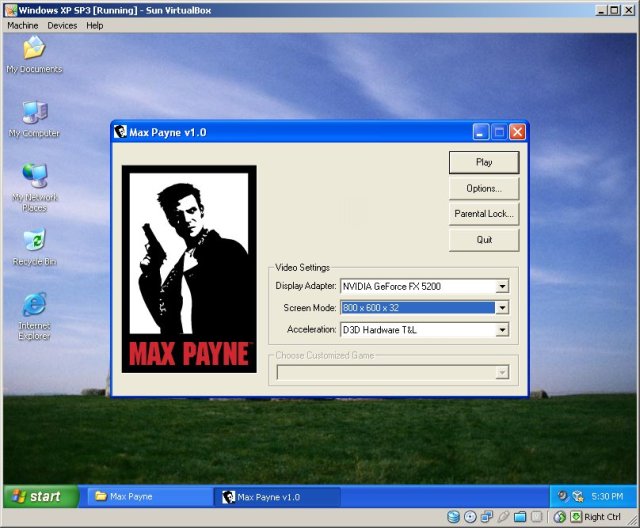This screenshot has height=528, width=640.
Task: Expand the Screen Mode dropdown
Action: tap(502, 308)
